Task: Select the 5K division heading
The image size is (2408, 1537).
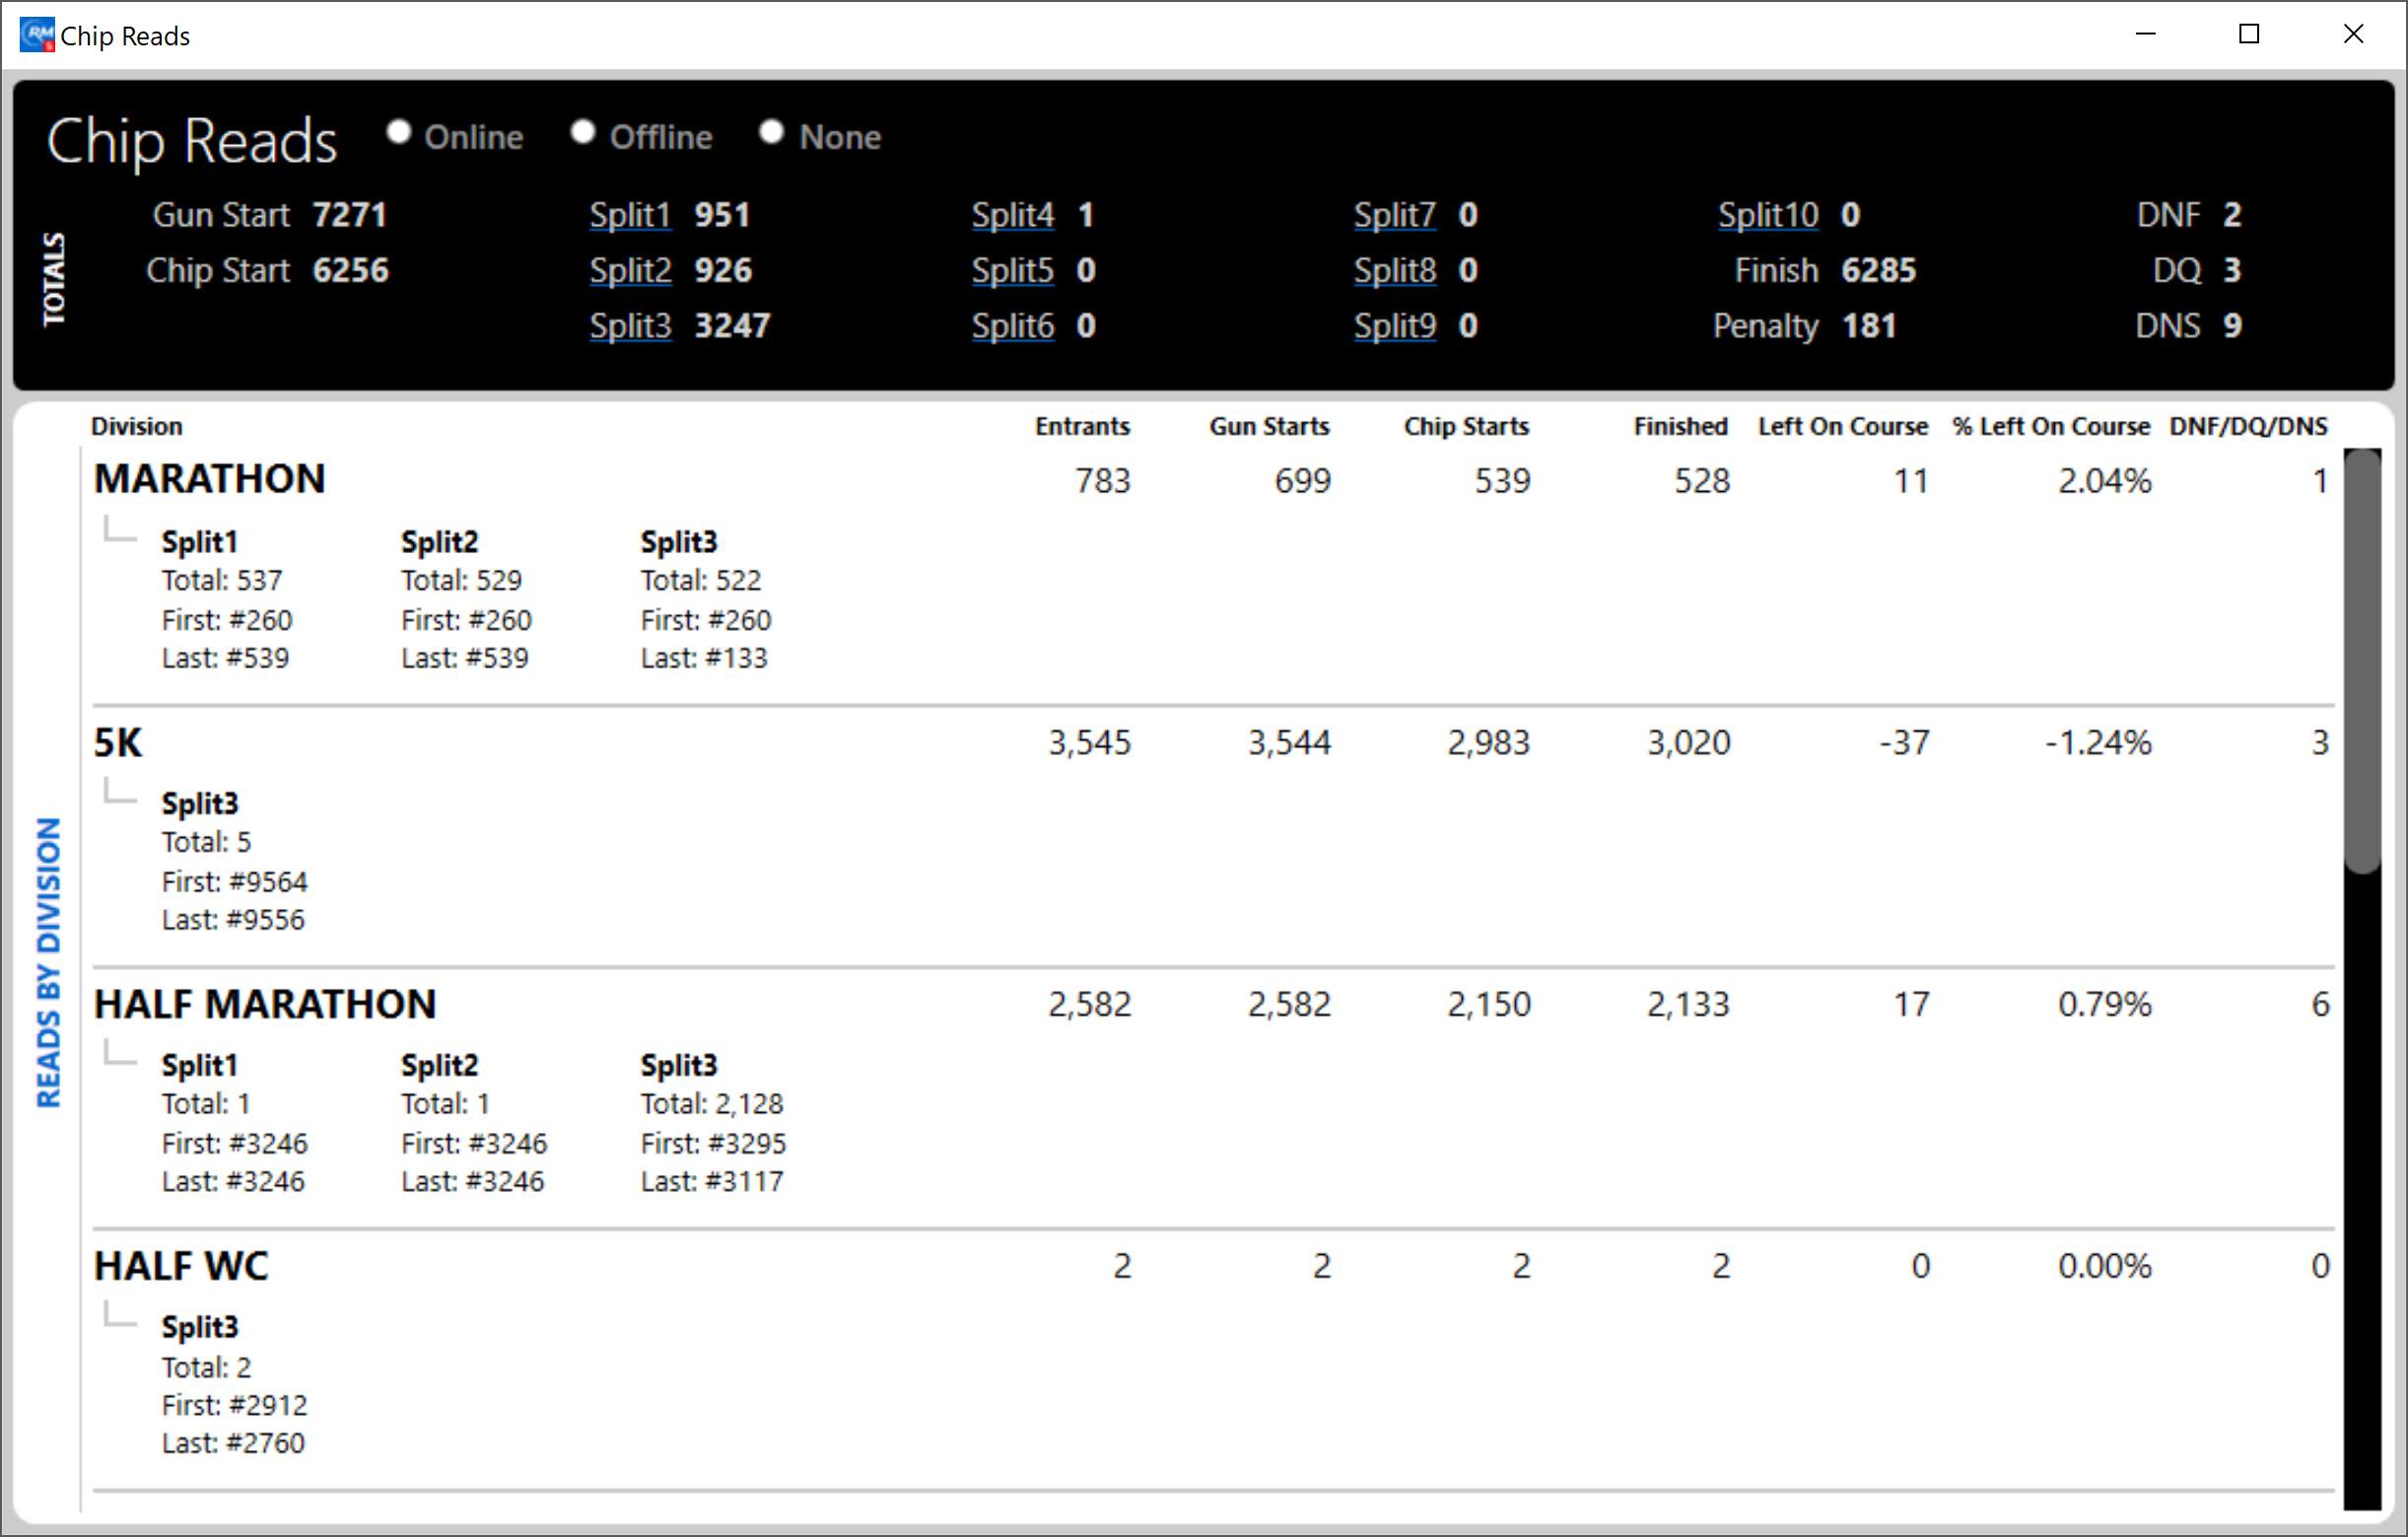Action: pyautogui.click(x=118, y=743)
